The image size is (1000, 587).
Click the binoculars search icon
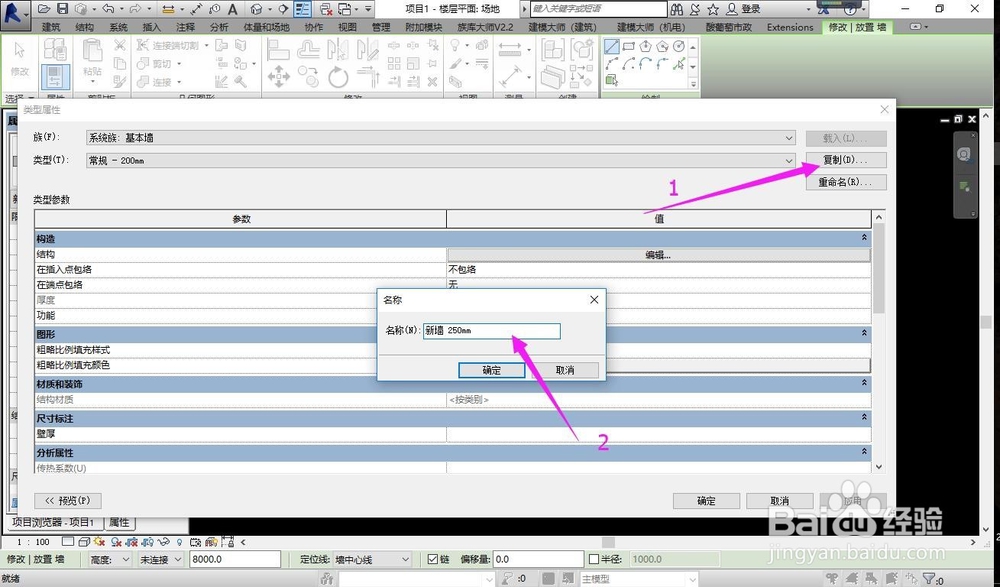[677, 9]
